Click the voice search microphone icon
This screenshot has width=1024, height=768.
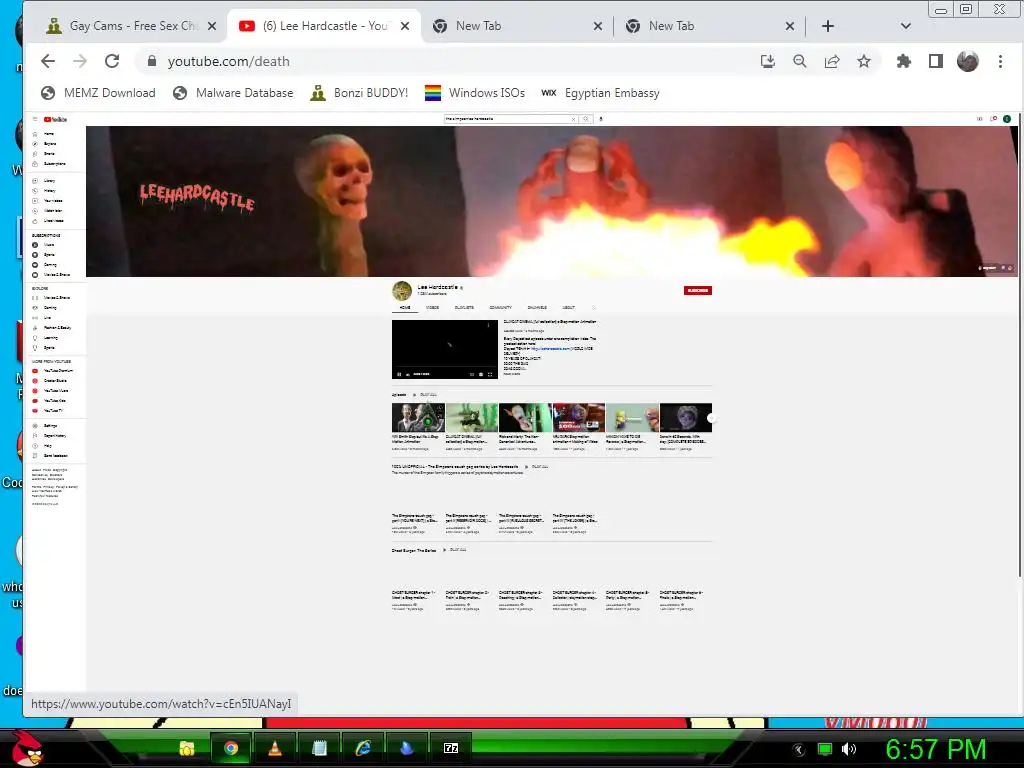[x=601, y=119]
